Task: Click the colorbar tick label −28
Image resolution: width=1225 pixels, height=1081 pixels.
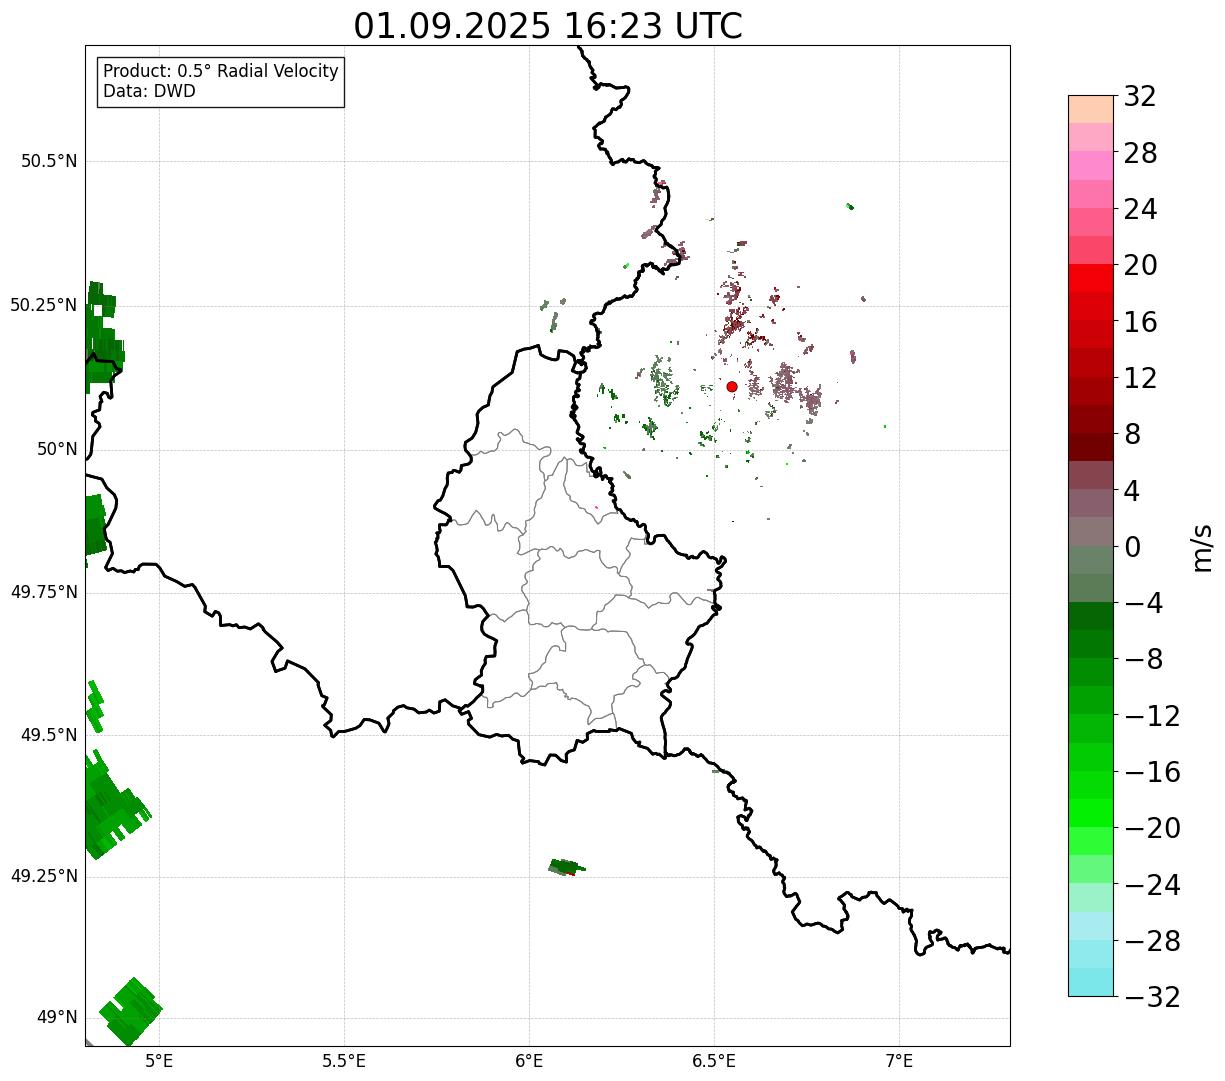Action: point(1152,941)
